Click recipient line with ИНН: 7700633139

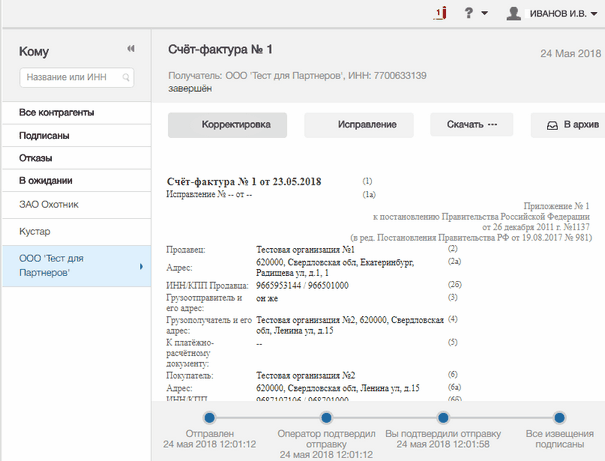tap(297, 76)
